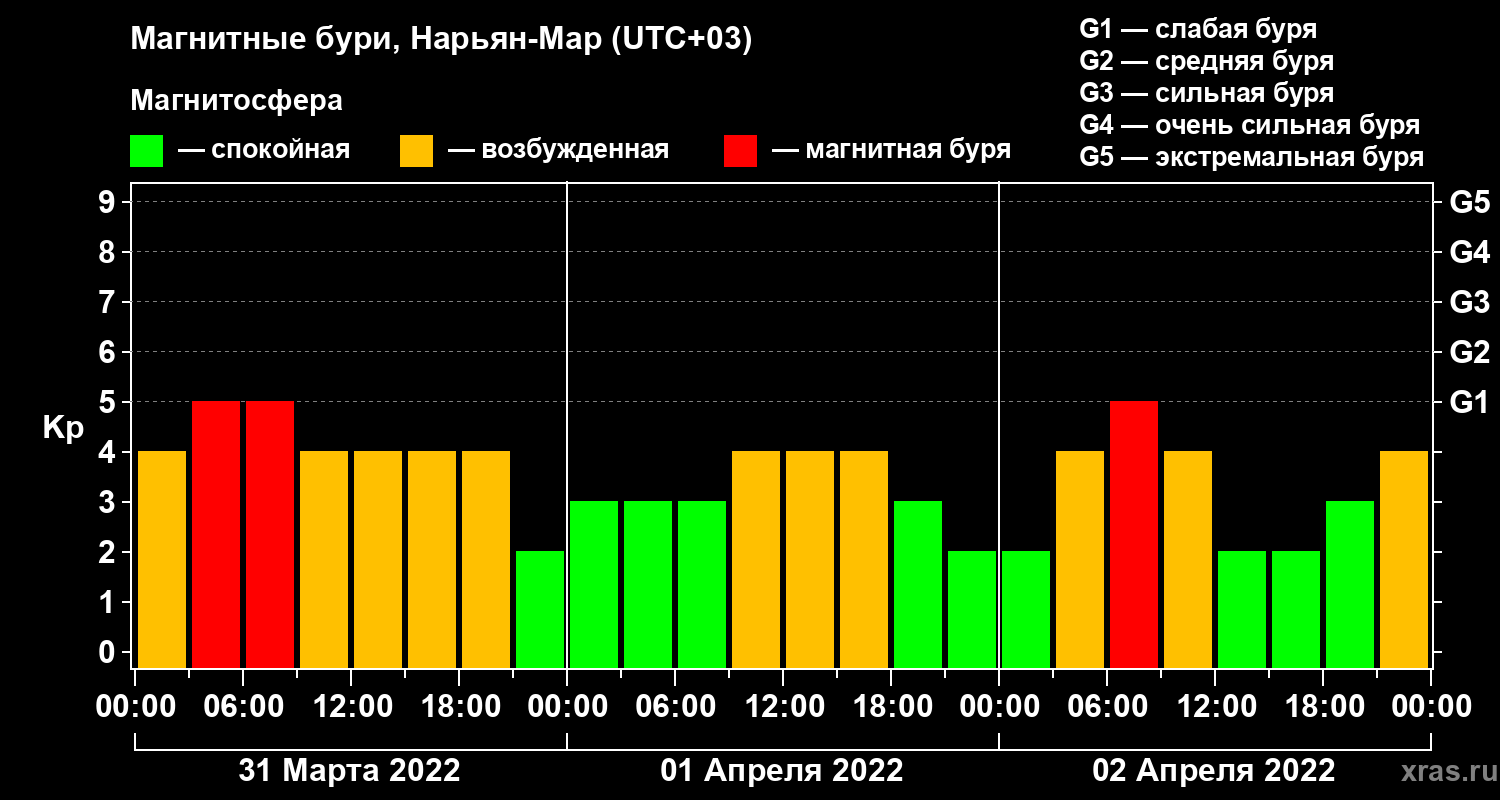This screenshot has height=800, width=1500.
Task: Click the 'Магнитосфера' heading
Action: point(237,101)
